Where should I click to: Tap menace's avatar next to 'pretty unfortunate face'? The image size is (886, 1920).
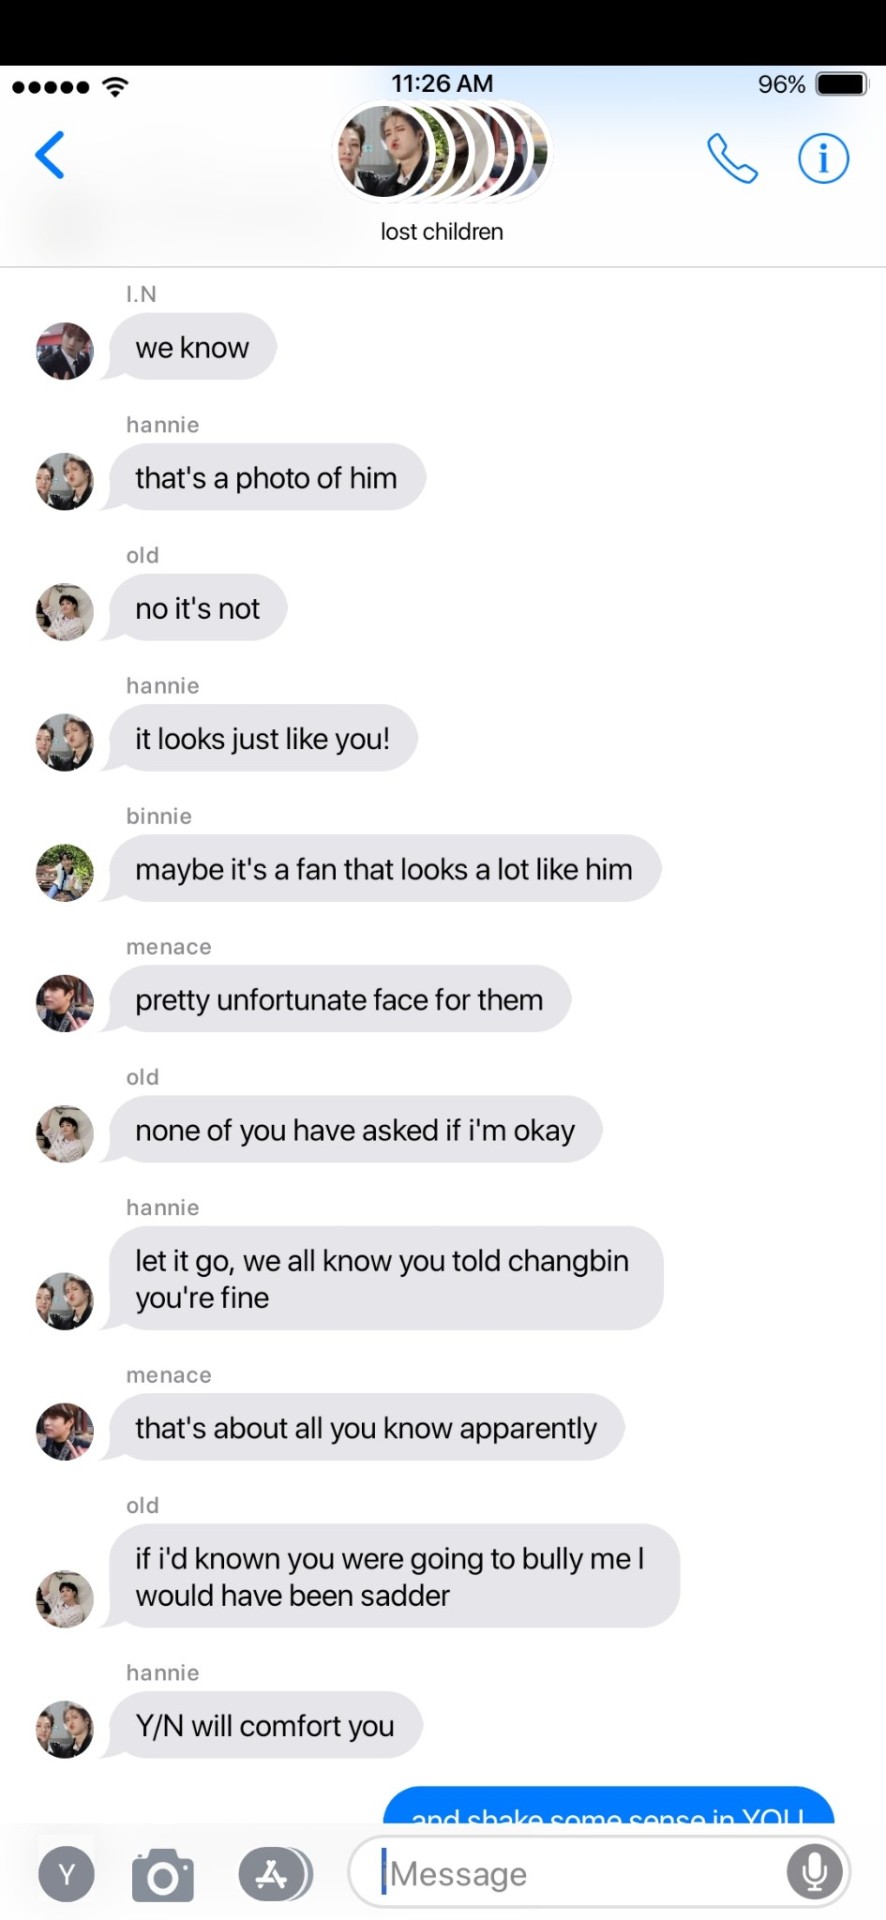coord(65,1003)
